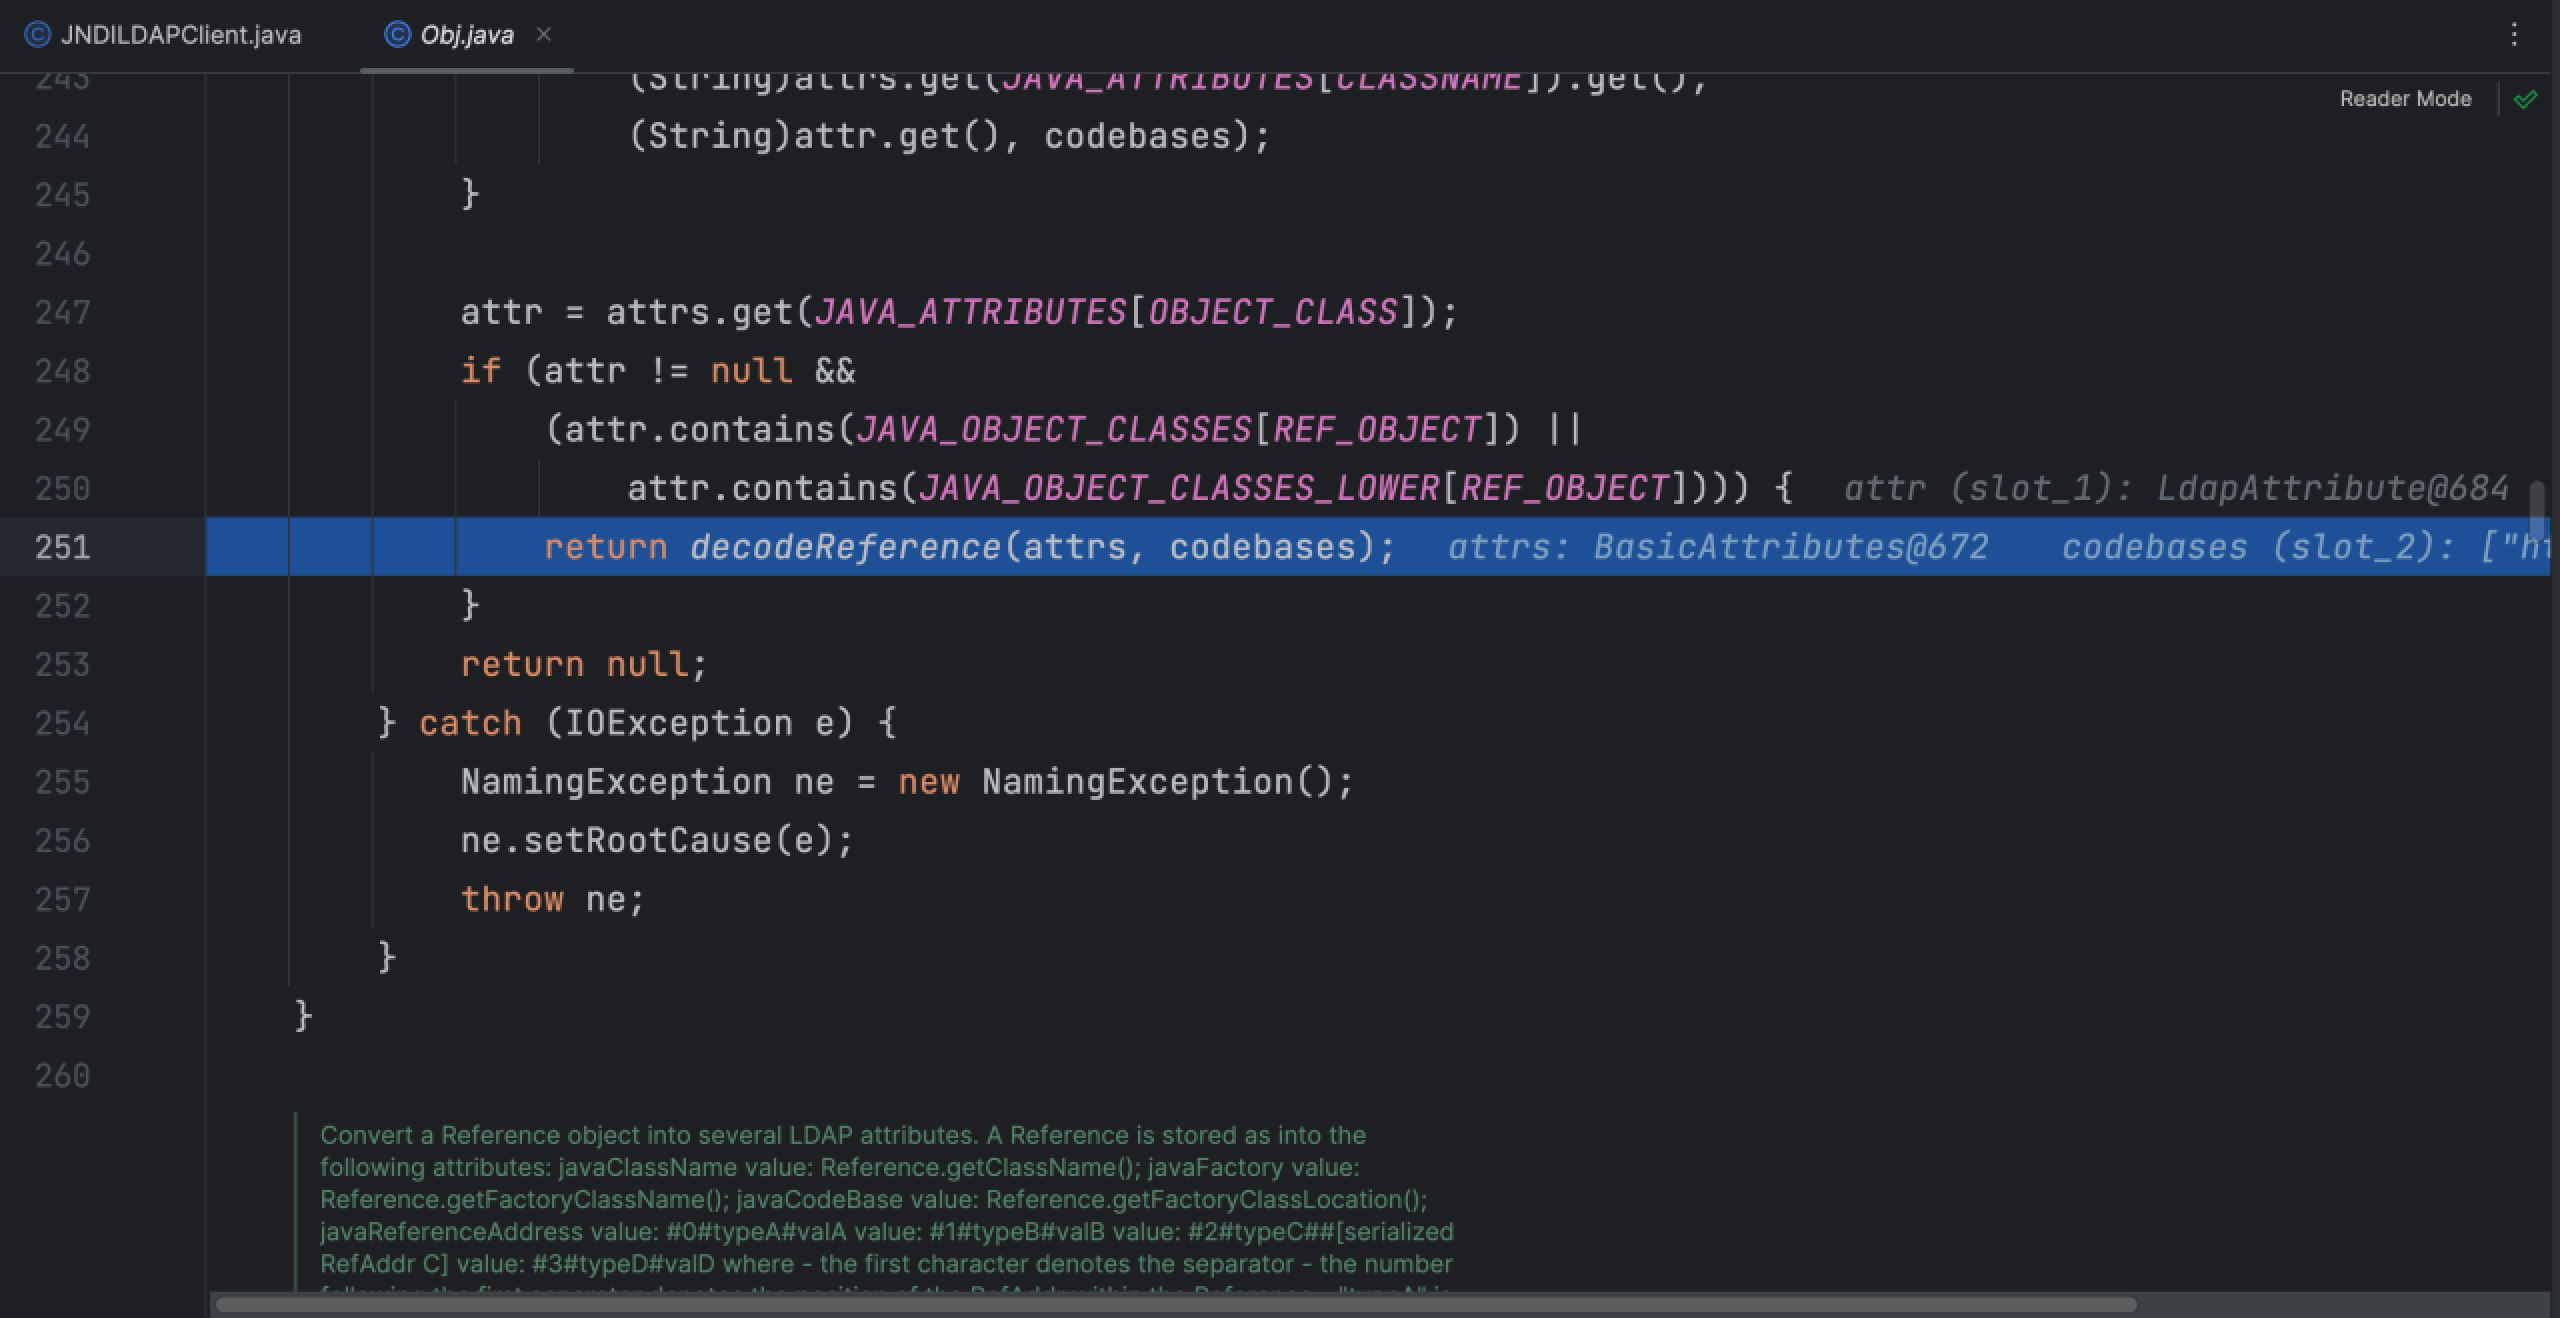Click the inline hint attrs: BasicAttributes@672

pos(1718,547)
